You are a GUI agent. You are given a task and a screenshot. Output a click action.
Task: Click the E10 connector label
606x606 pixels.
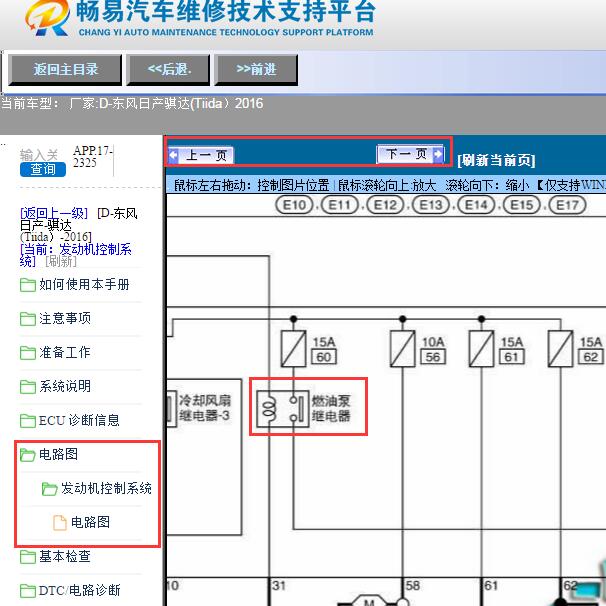pyautogui.click(x=294, y=205)
